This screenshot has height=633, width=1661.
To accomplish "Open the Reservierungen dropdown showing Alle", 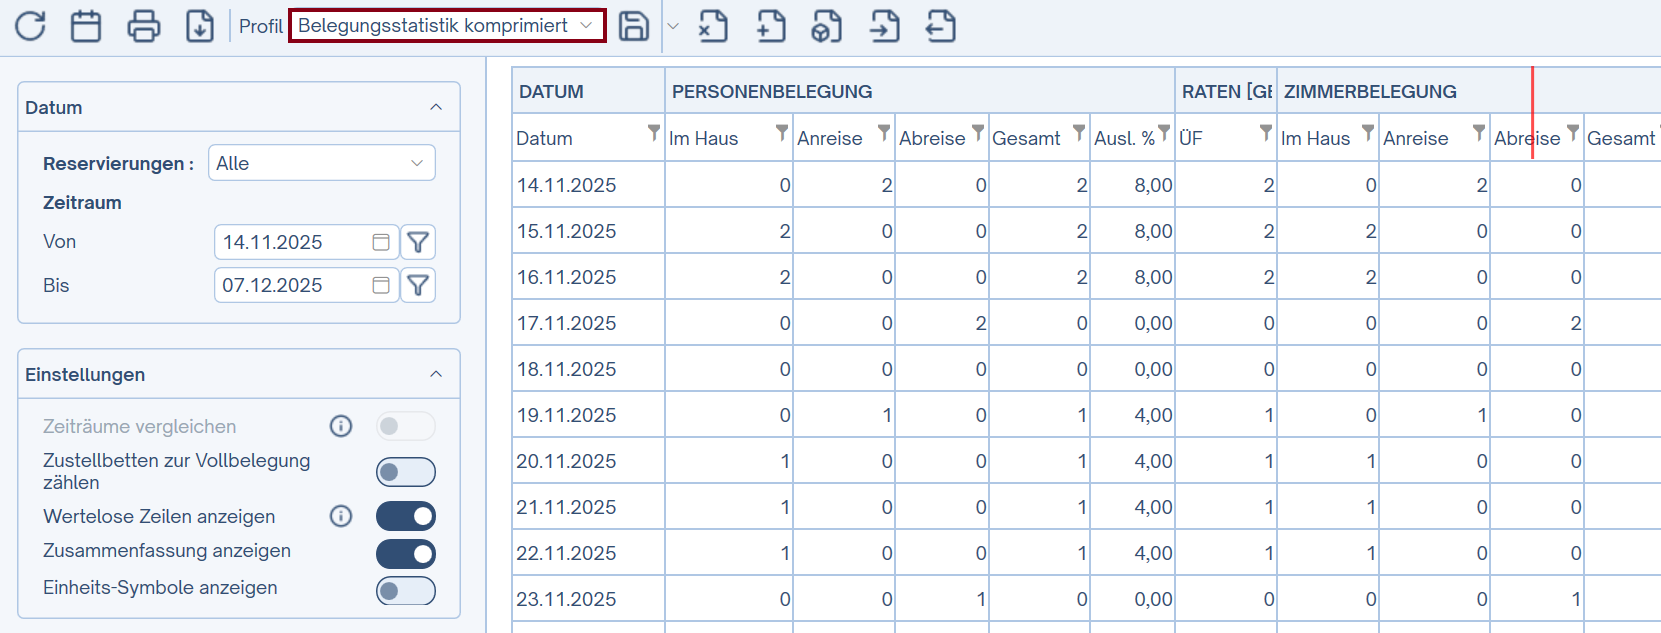I will [322, 163].
